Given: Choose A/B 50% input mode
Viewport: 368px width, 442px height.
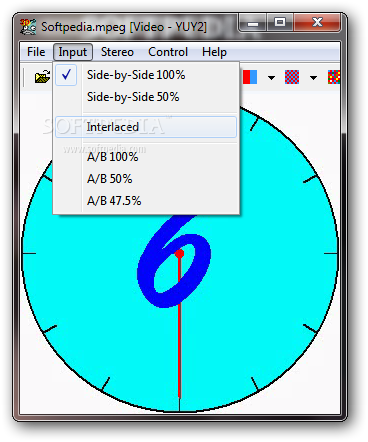Looking at the screenshot, I should click(146, 179).
